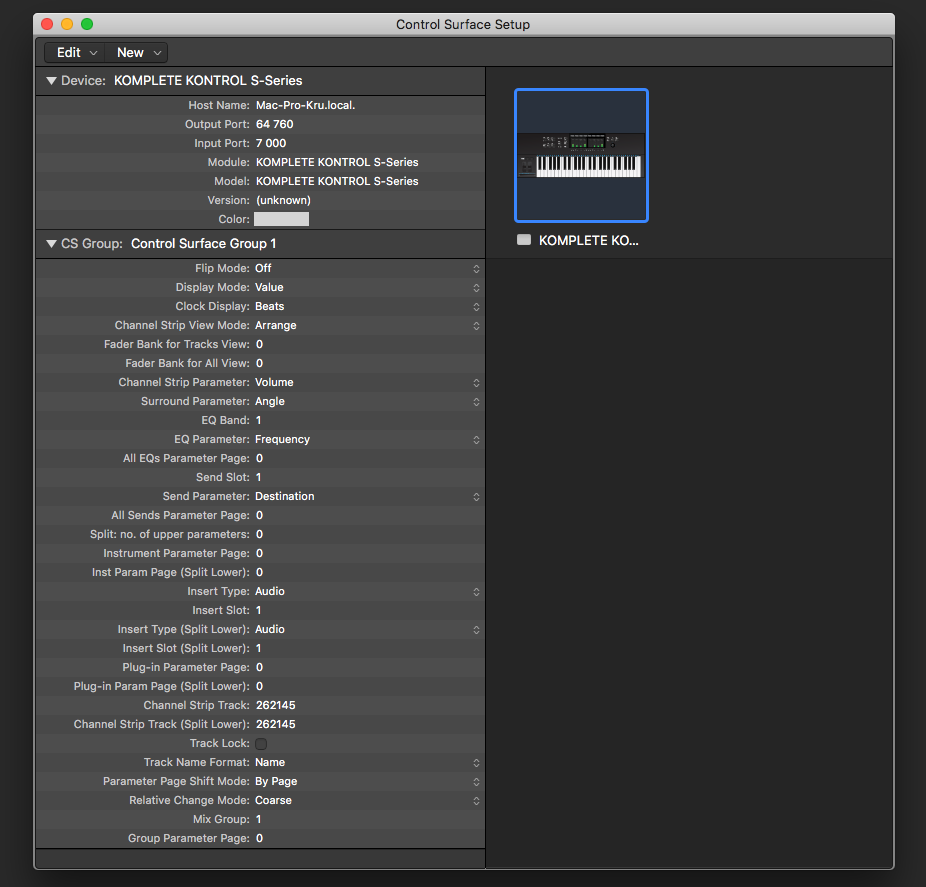
Task: Click Plug-in Param Page (Split Lower) value
Action: click(259, 686)
